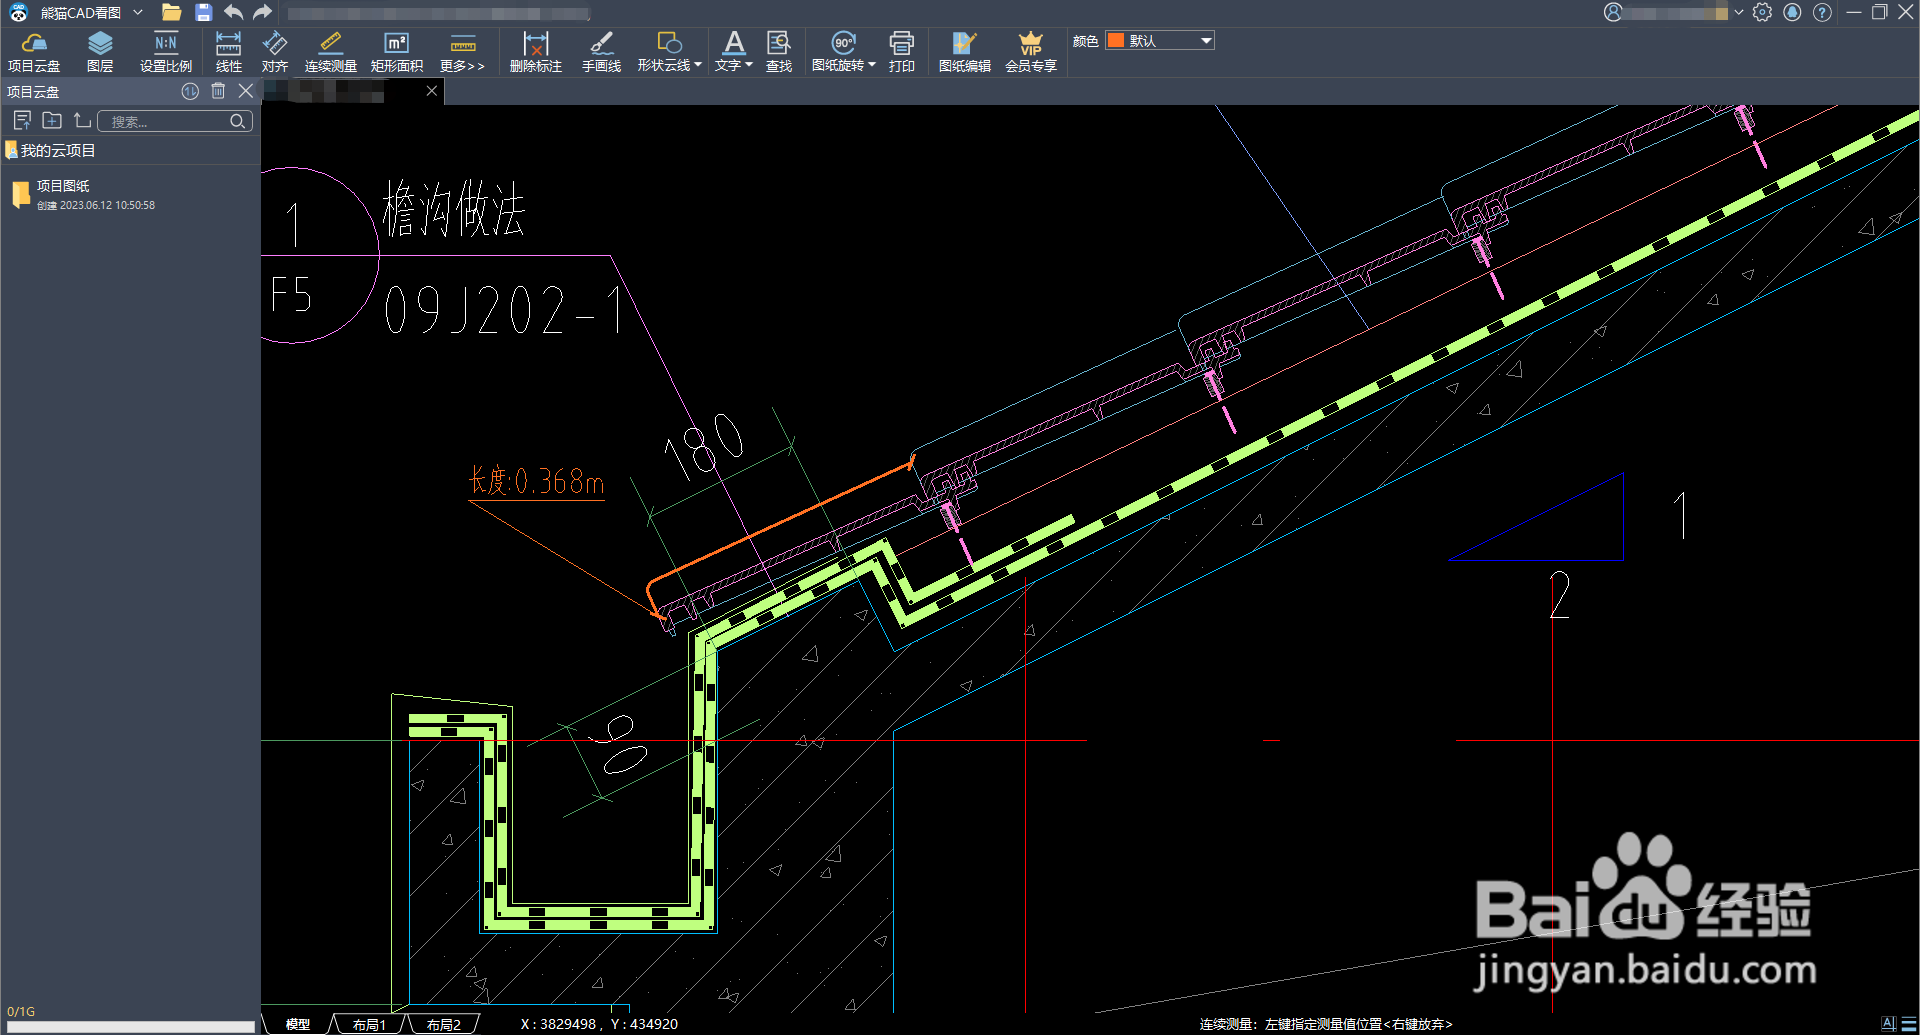Open the 查找 find tool
The width and height of the screenshot is (1920, 1035).
(779, 52)
